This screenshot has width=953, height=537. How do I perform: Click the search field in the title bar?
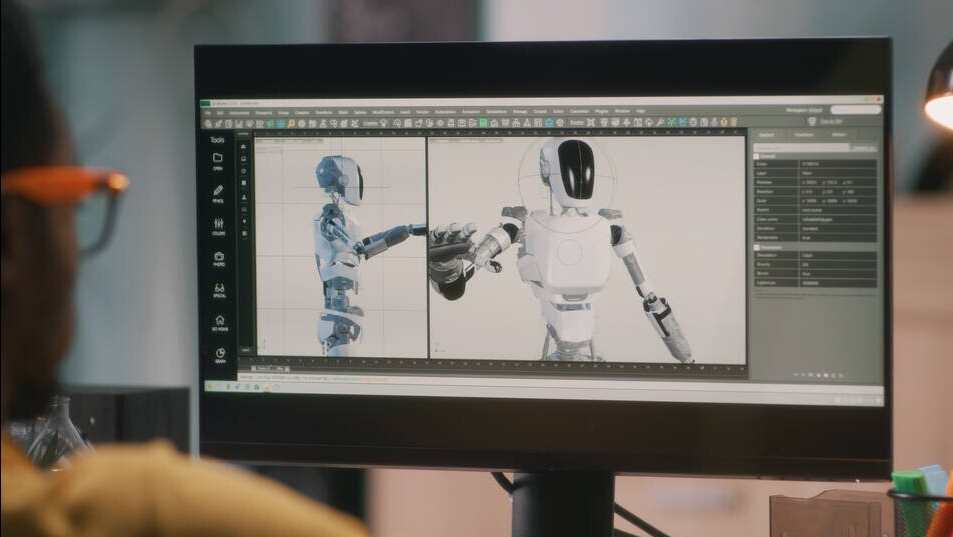856,110
